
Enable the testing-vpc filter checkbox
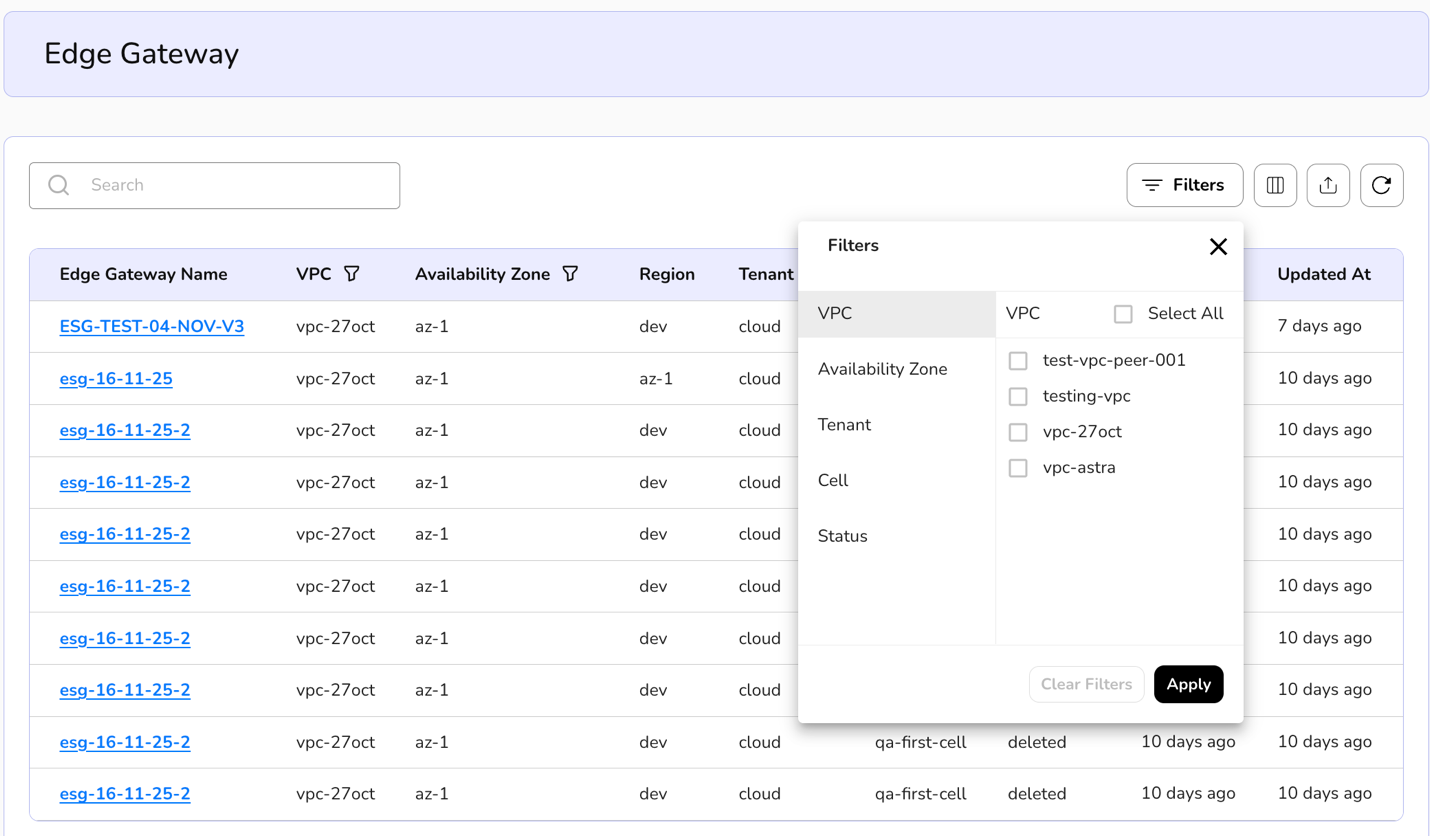point(1018,397)
